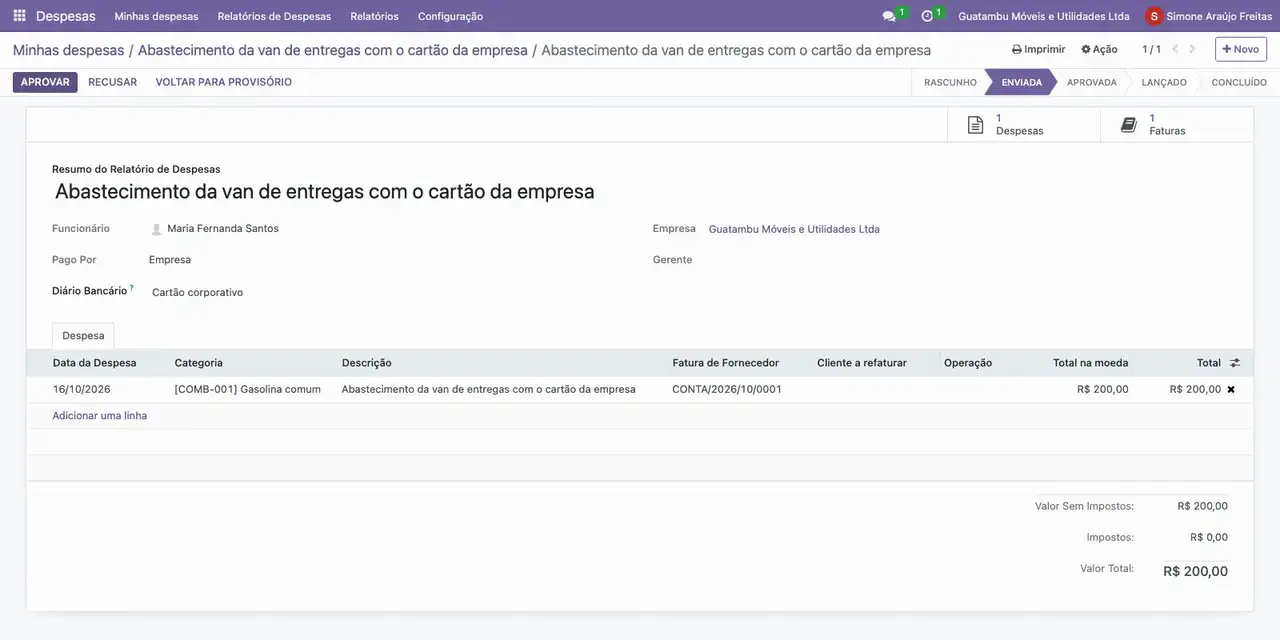Select the Aprovada status stage
Image resolution: width=1280 pixels, height=640 pixels.
coord(1091,82)
